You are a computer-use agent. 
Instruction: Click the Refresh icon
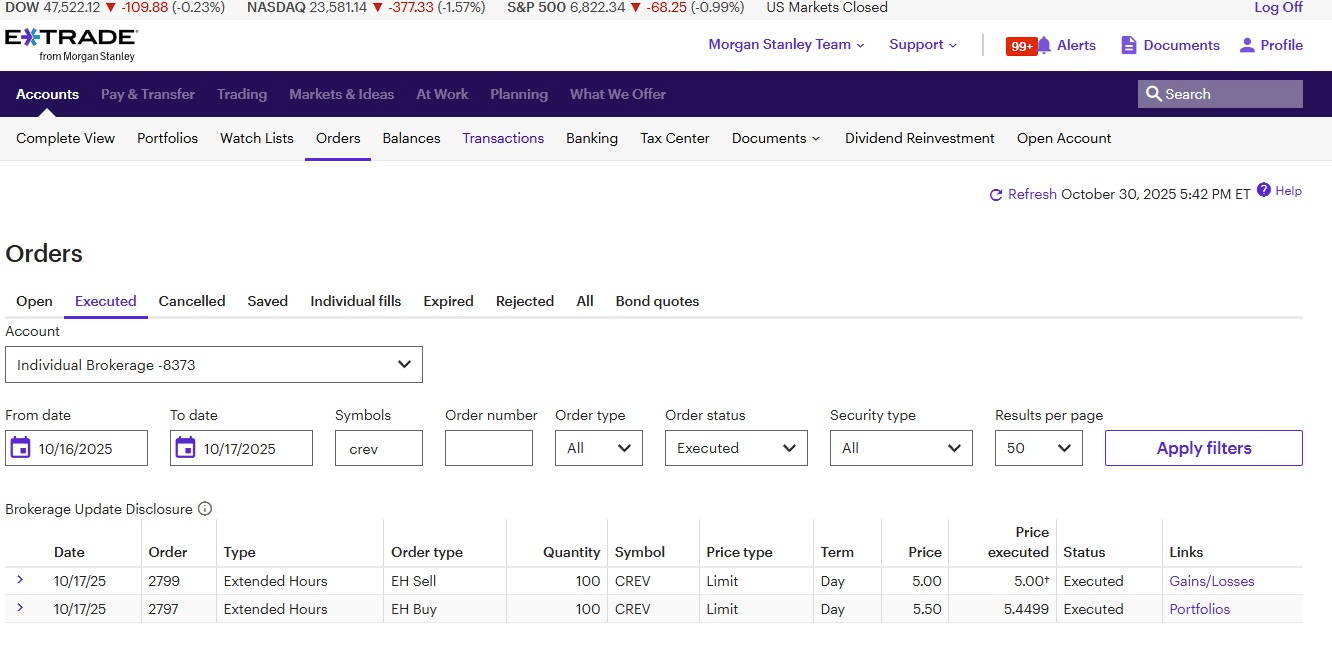pyautogui.click(x=995, y=195)
